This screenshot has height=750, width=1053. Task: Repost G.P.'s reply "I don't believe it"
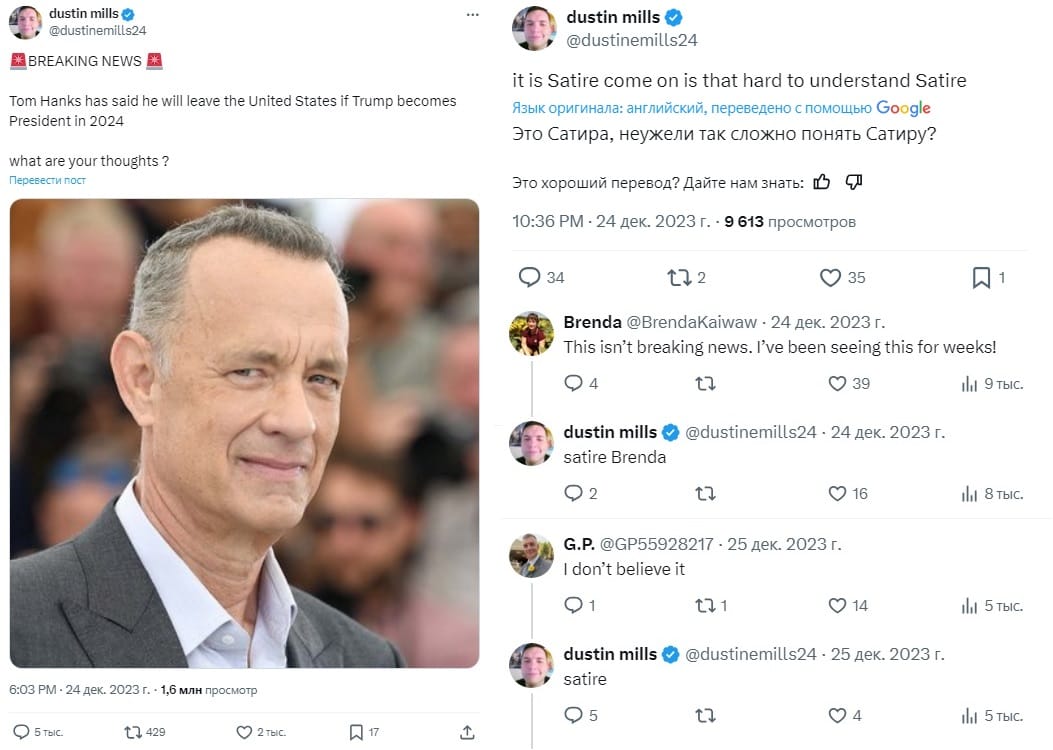704,606
